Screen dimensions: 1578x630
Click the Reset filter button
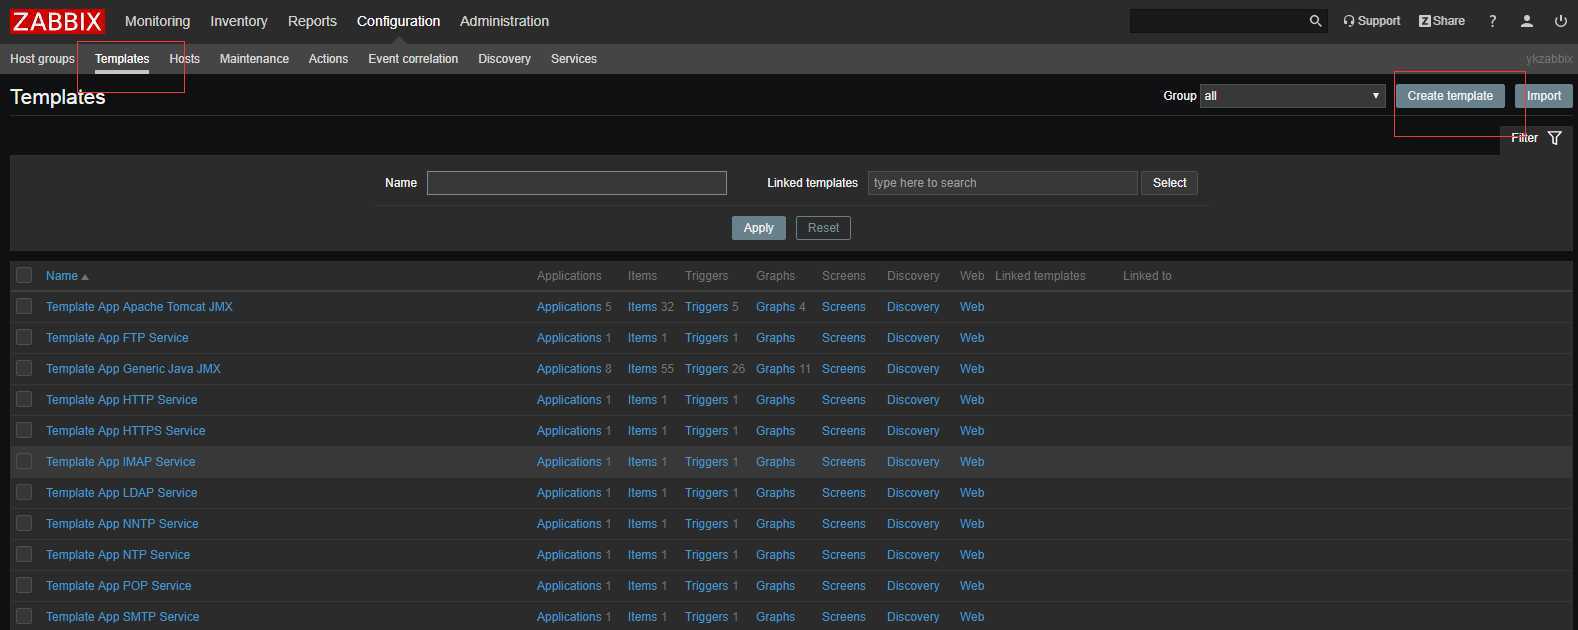click(823, 228)
